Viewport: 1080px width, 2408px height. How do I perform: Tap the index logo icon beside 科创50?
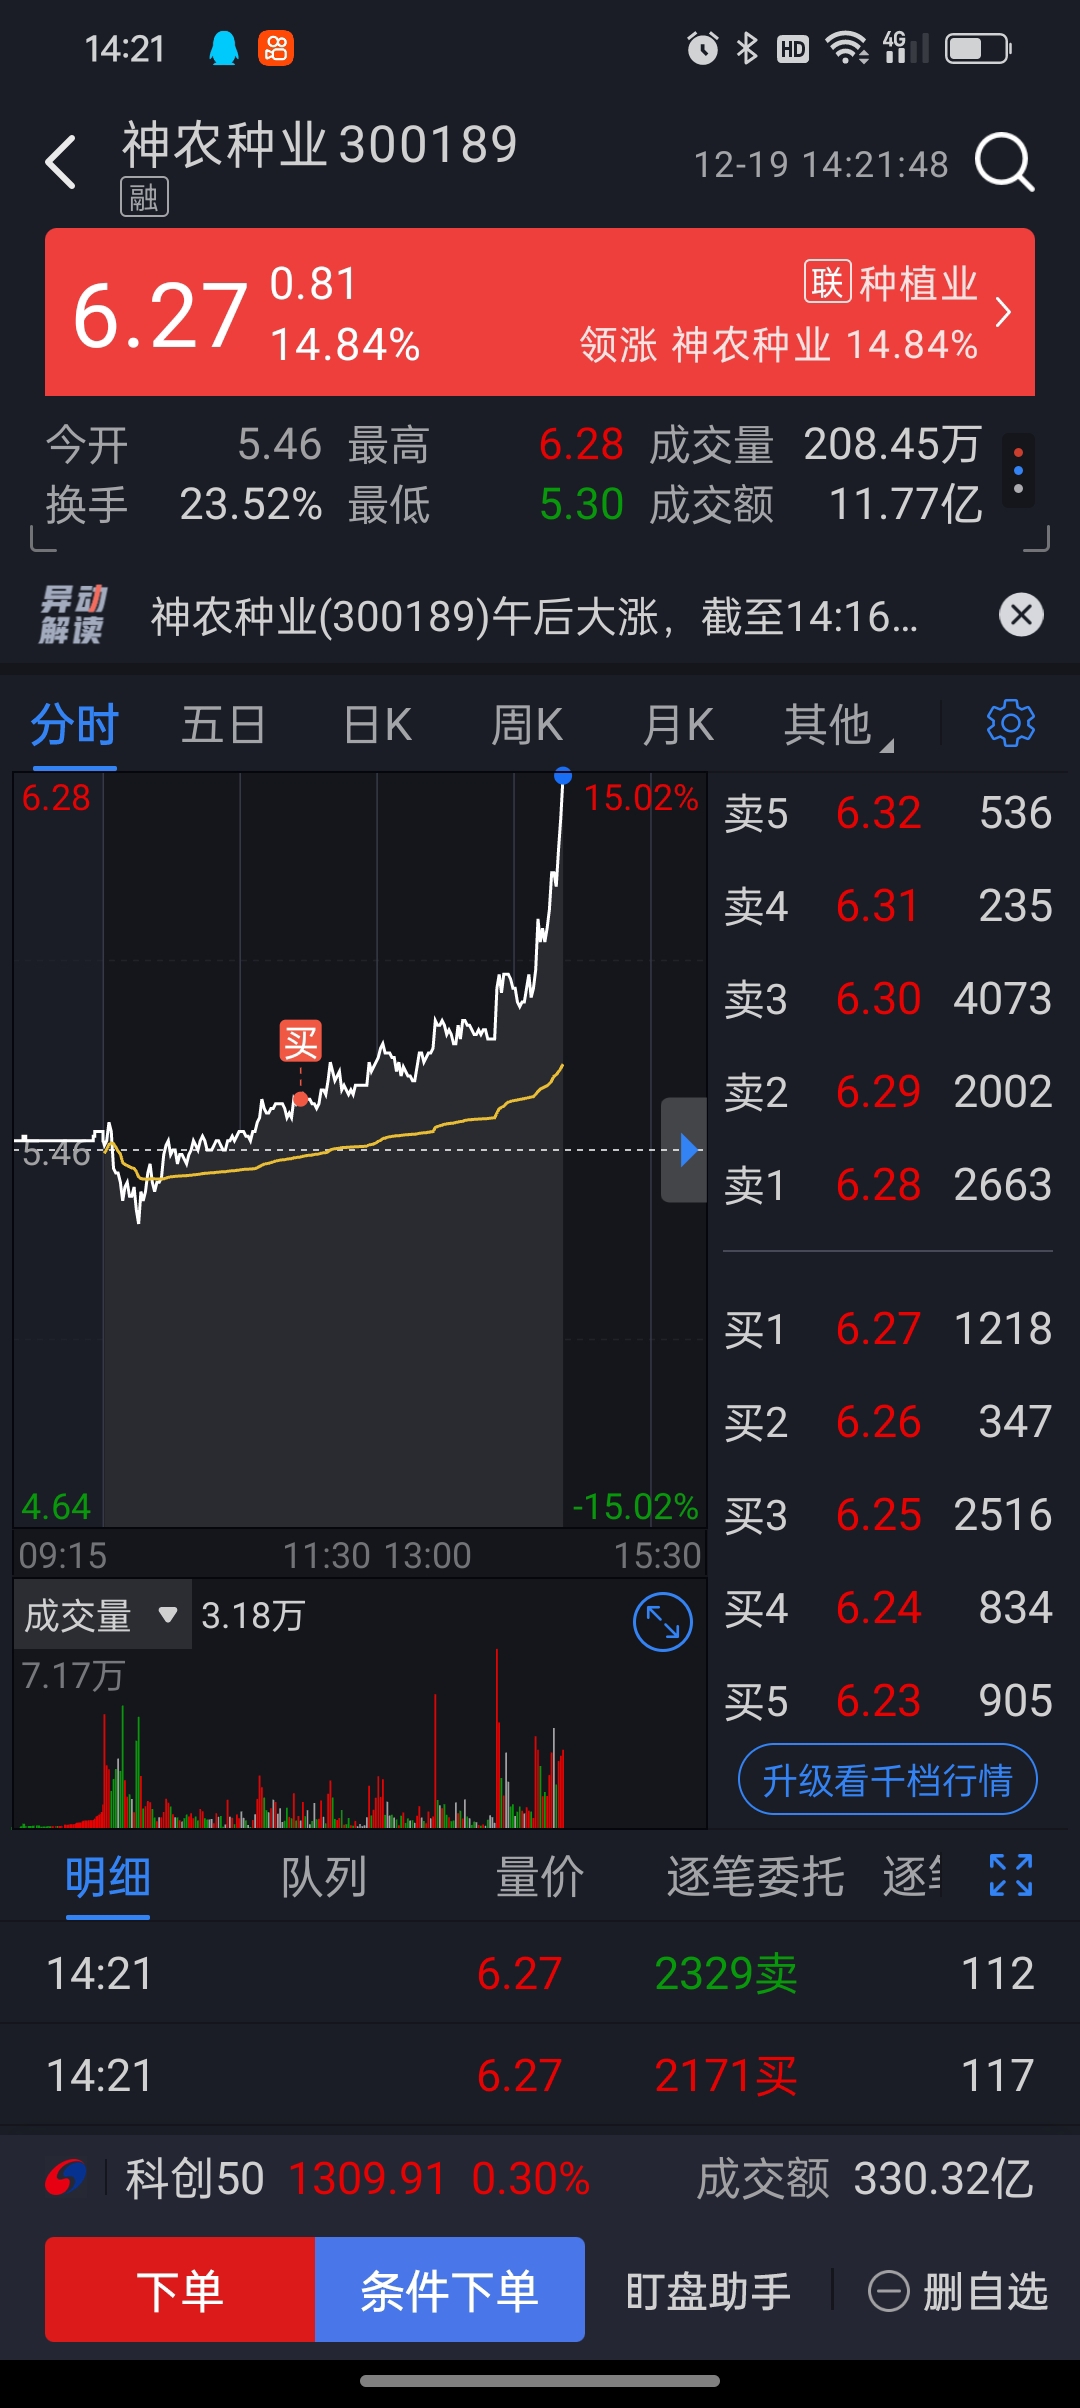point(66,2178)
